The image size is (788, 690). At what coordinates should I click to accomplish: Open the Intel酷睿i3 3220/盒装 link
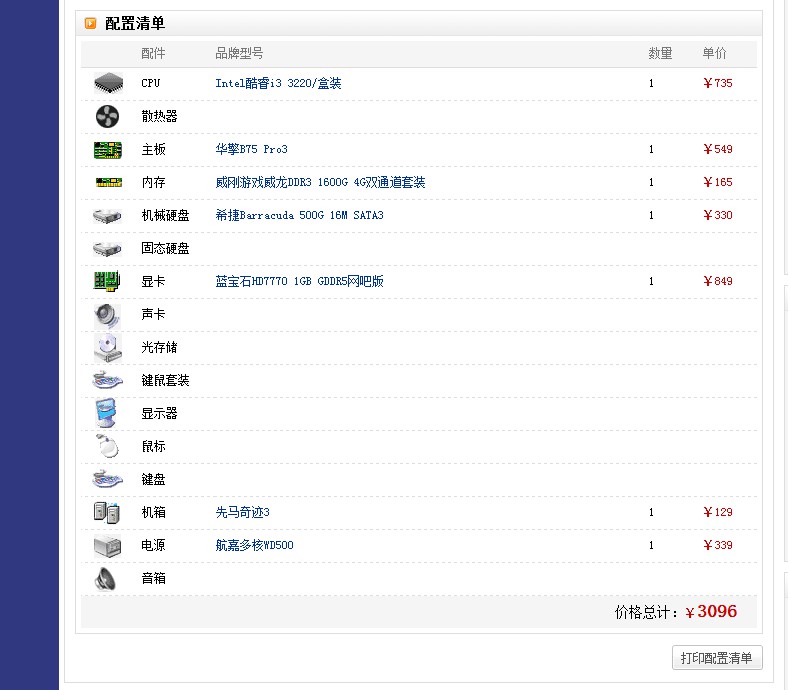[278, 83]
